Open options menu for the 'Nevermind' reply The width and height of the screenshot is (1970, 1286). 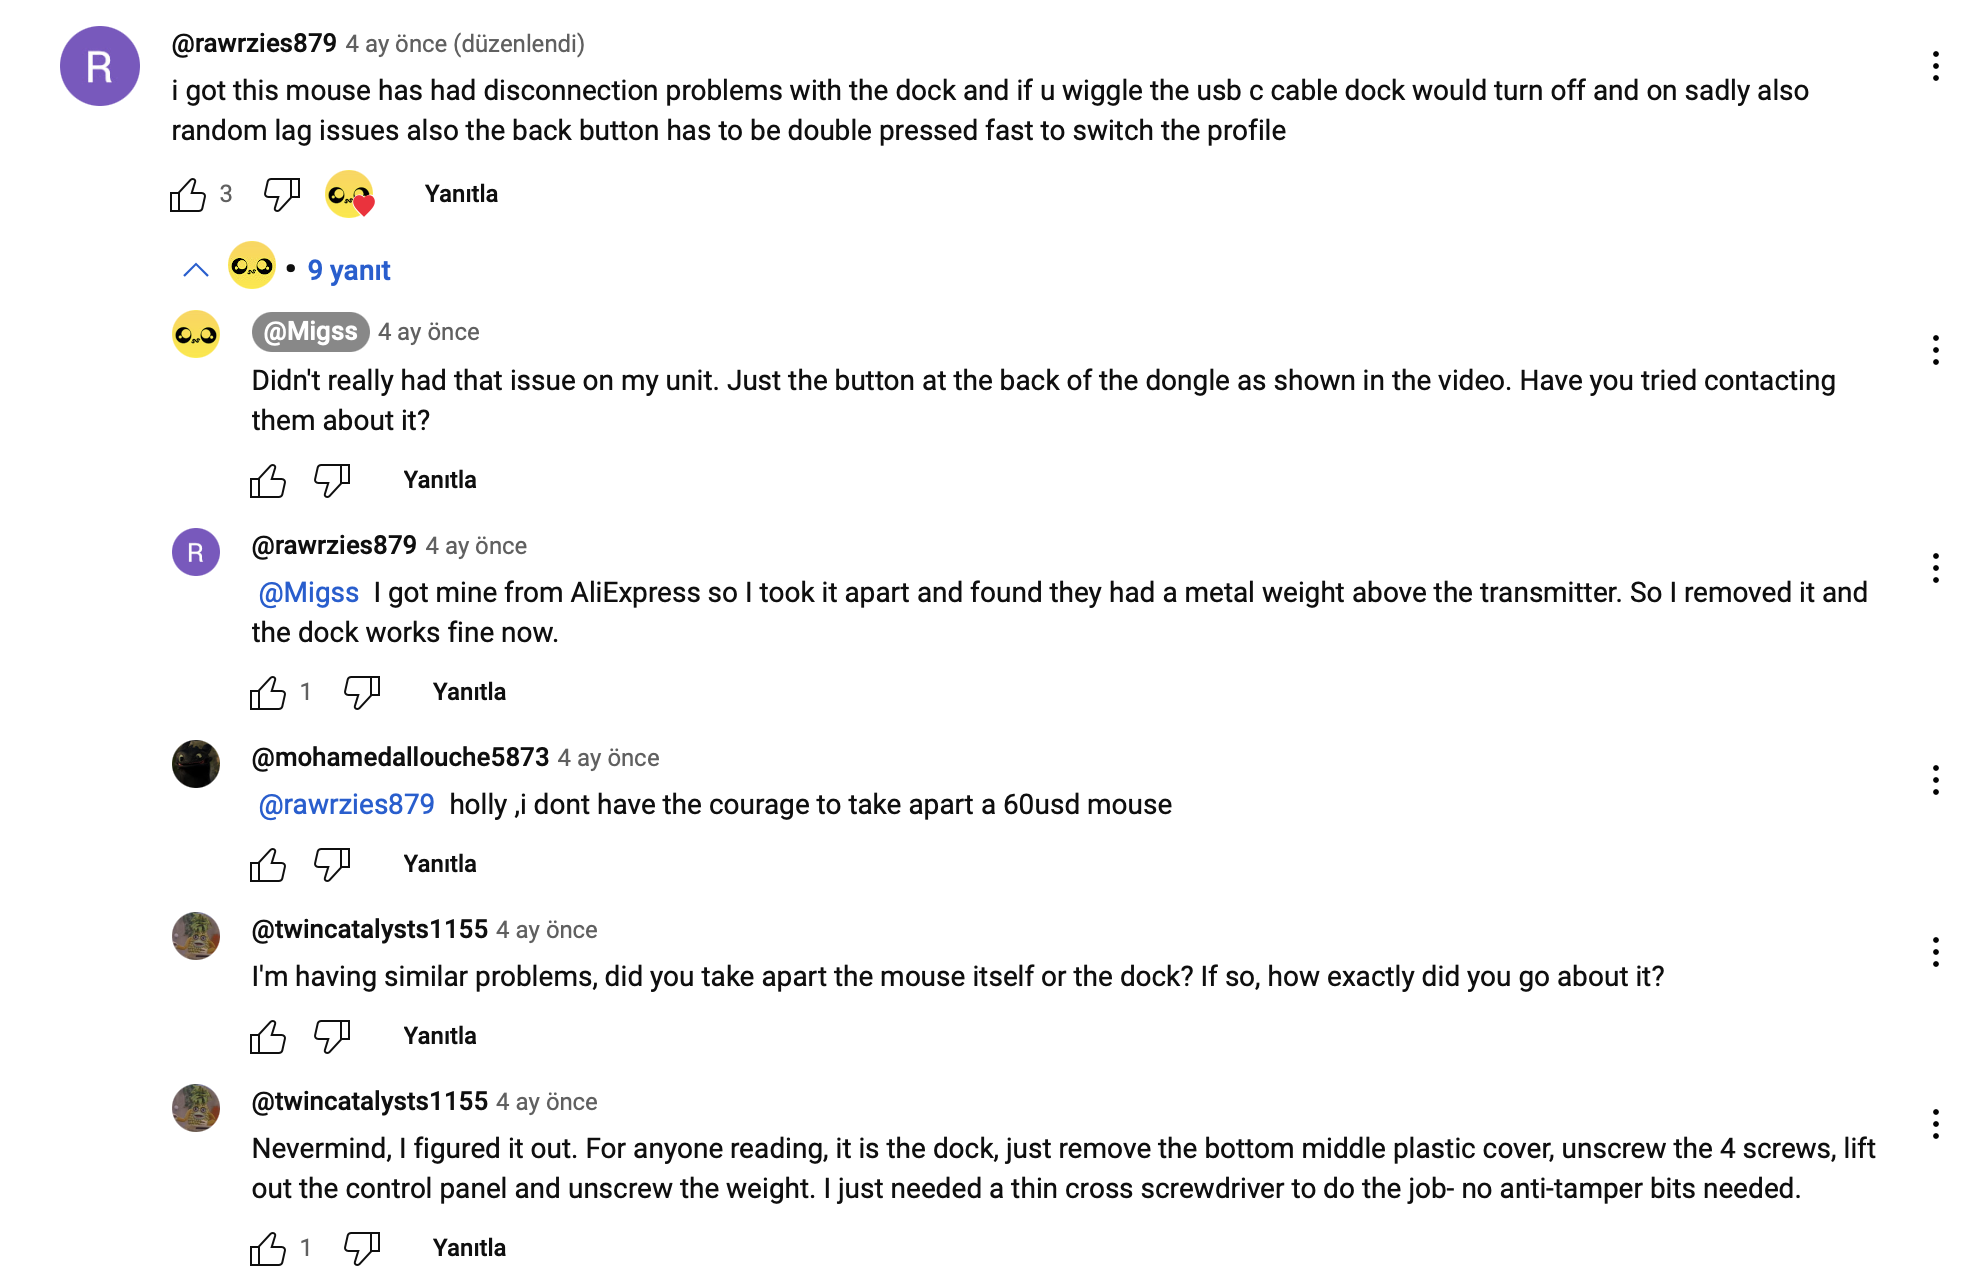1936,1124
